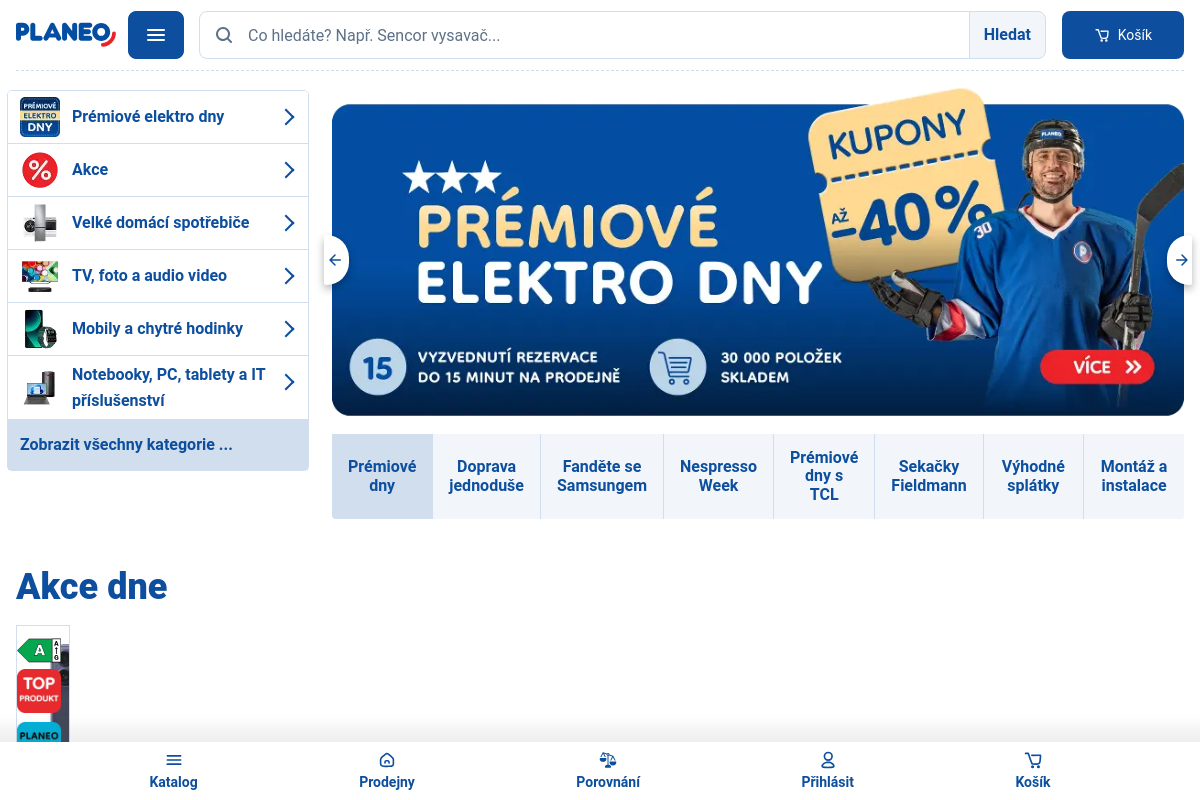Go to previous banner slide arrow

335,260
